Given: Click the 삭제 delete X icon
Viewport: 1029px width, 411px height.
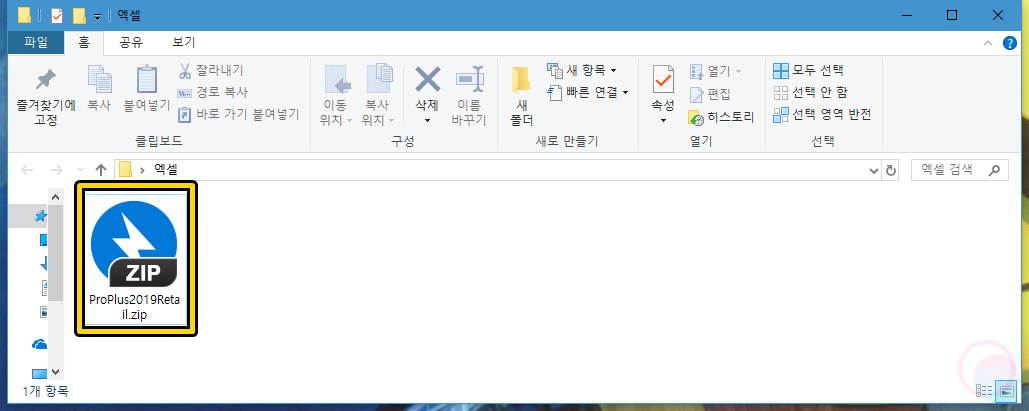Looking at the screenshot, I should coord(427,81).
